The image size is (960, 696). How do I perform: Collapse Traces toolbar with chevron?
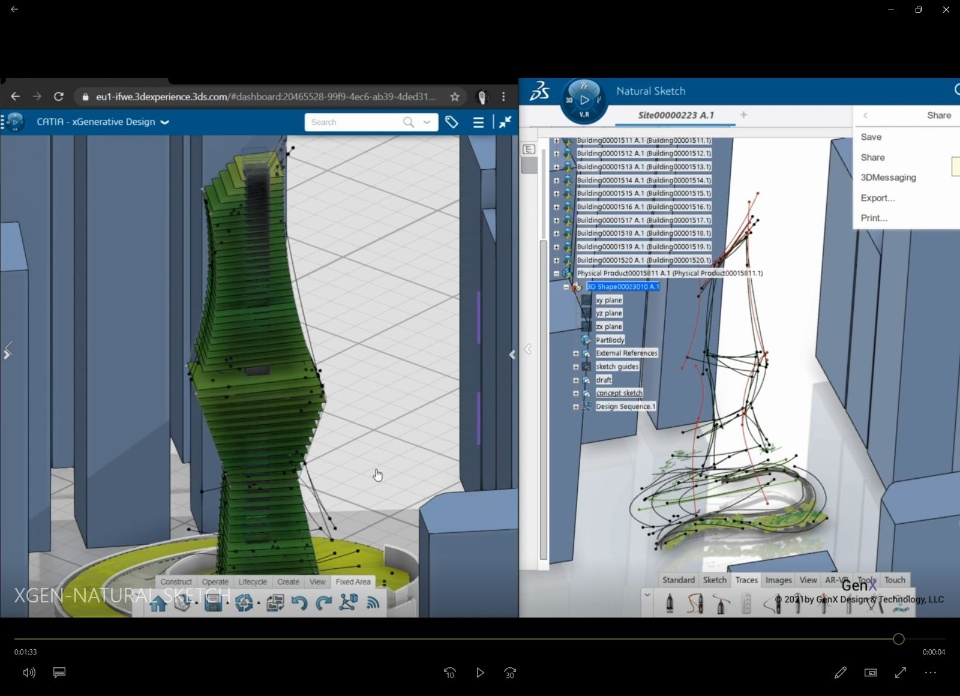click(647, 594)
